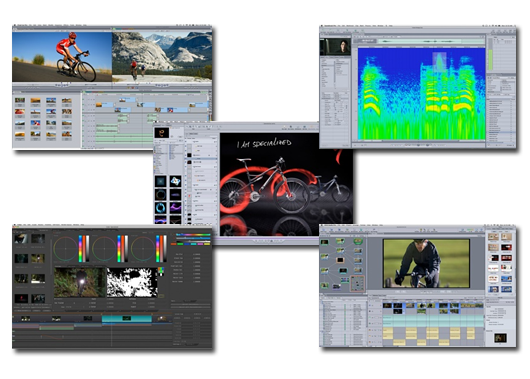Open the first still thumbnail in Color's bin
This screenshot has height=379, width=530.
click(x=21, y=238)
